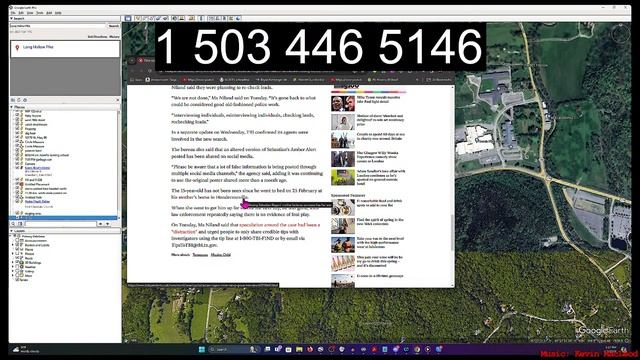Select the Add Placemark toolbar icon

pos(138,18)
